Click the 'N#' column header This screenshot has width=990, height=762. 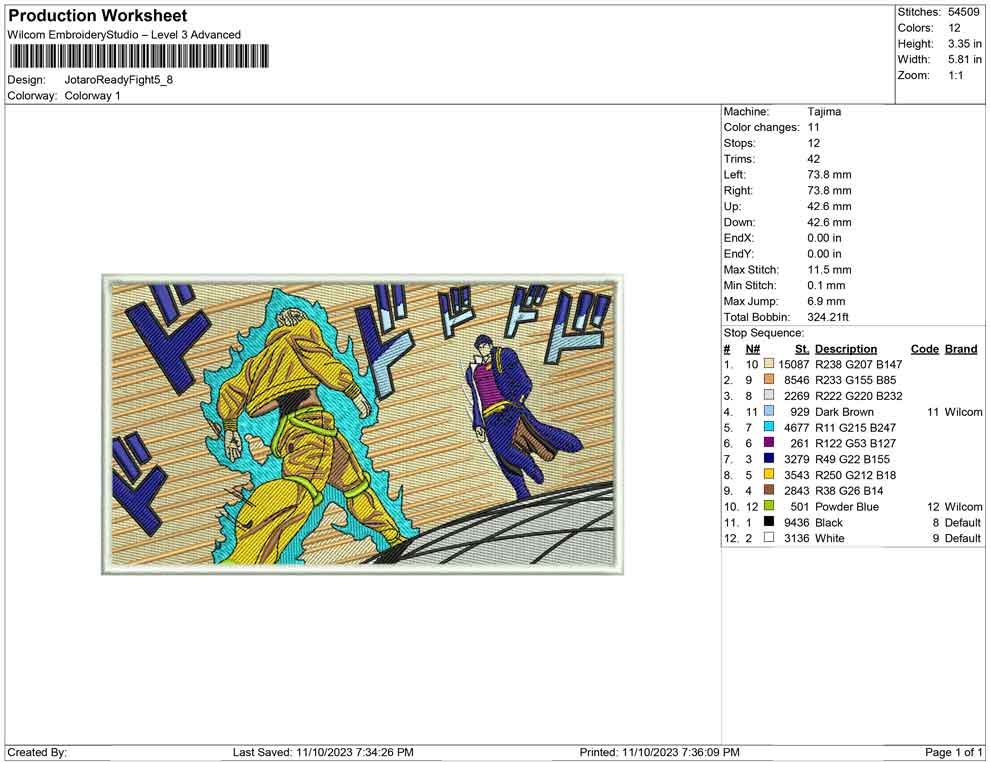[753, 349]
